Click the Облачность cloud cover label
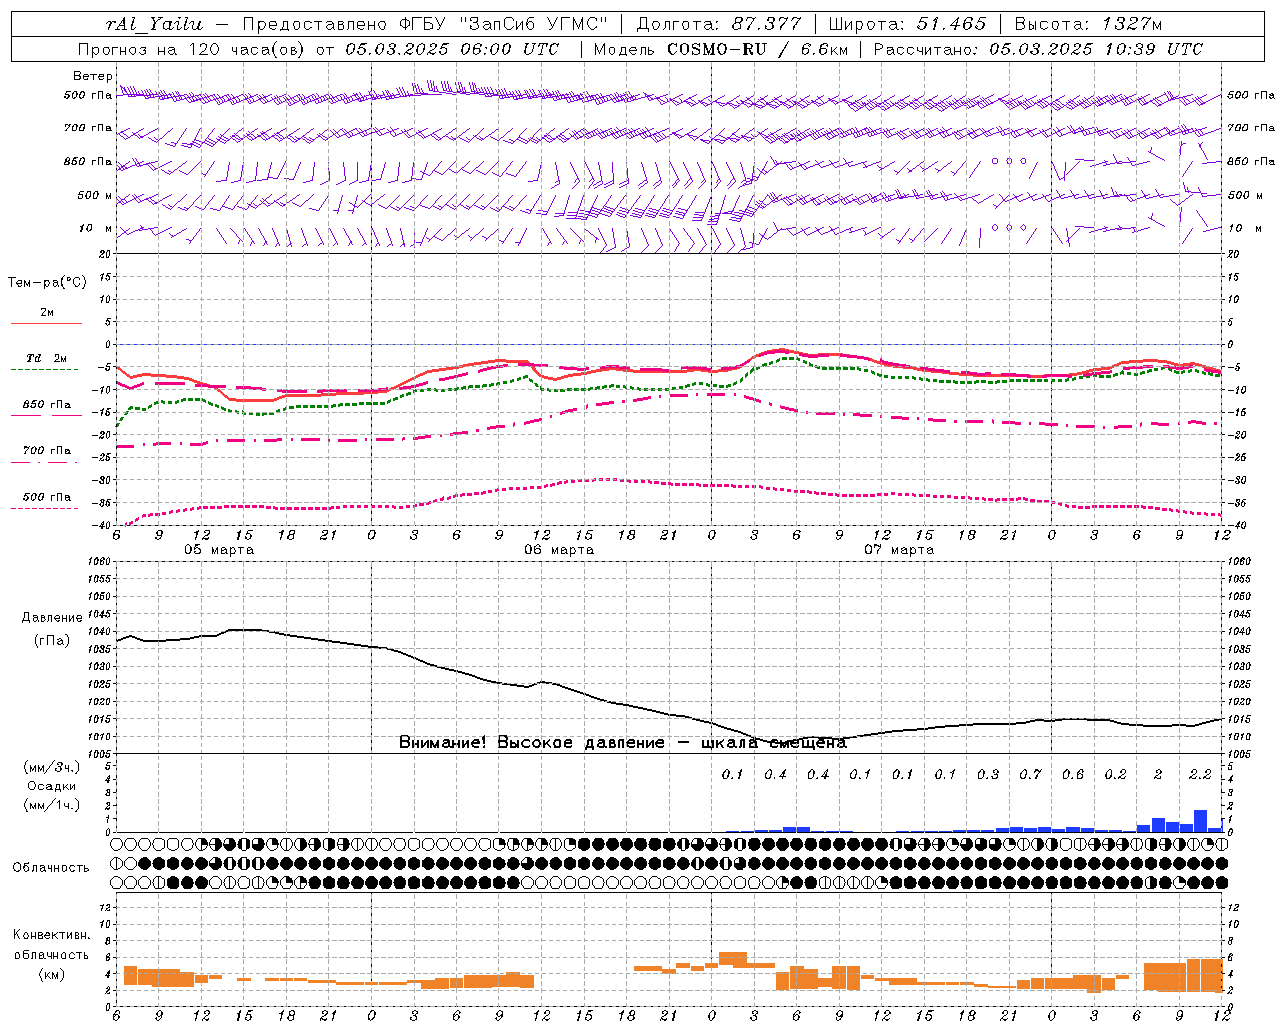 coord(51,867)
